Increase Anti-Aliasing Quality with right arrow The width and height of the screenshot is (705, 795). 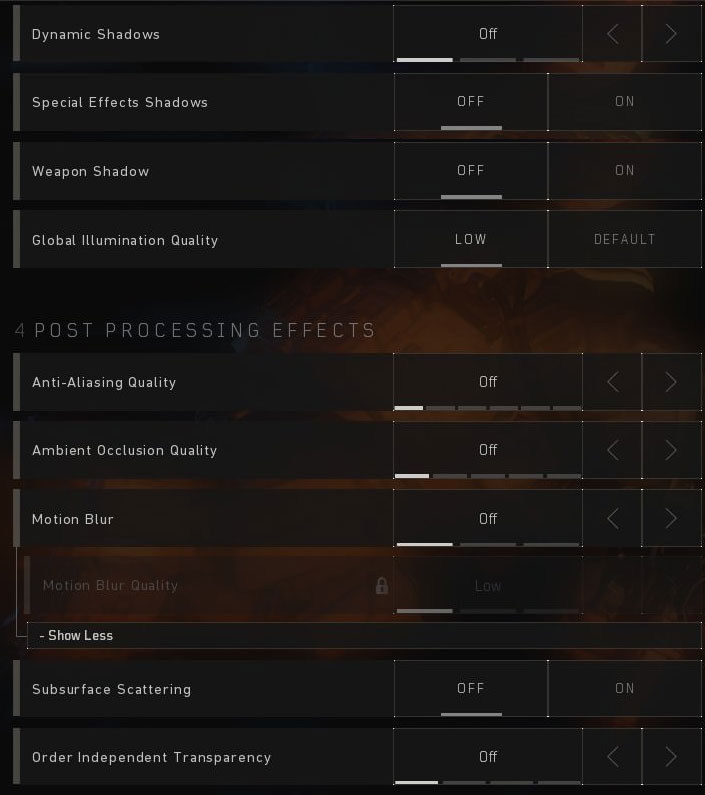(x=672, y=382)
